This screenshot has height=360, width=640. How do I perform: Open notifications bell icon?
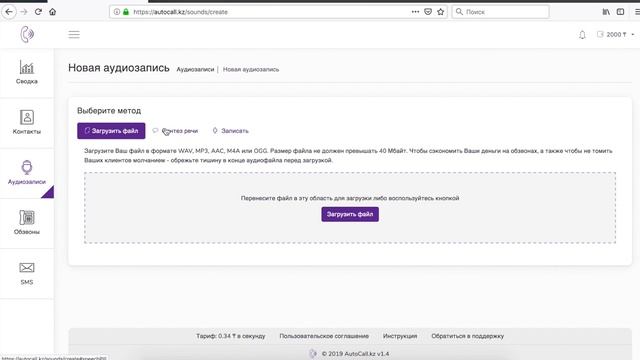(x=582, y=35)
